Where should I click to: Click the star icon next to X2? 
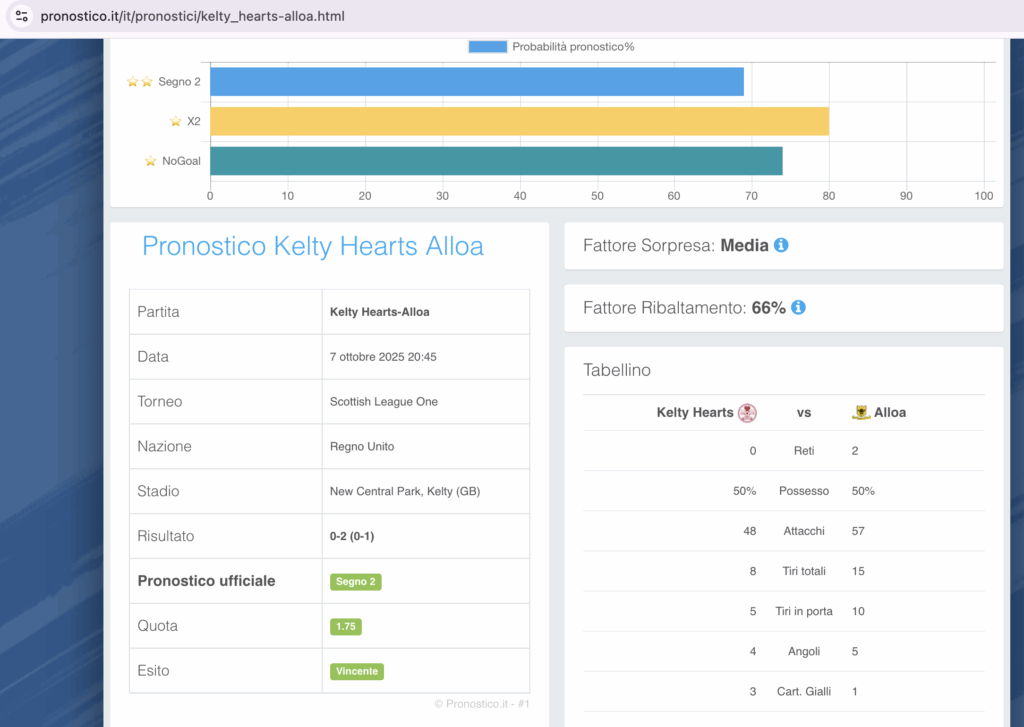pos(176,121)
